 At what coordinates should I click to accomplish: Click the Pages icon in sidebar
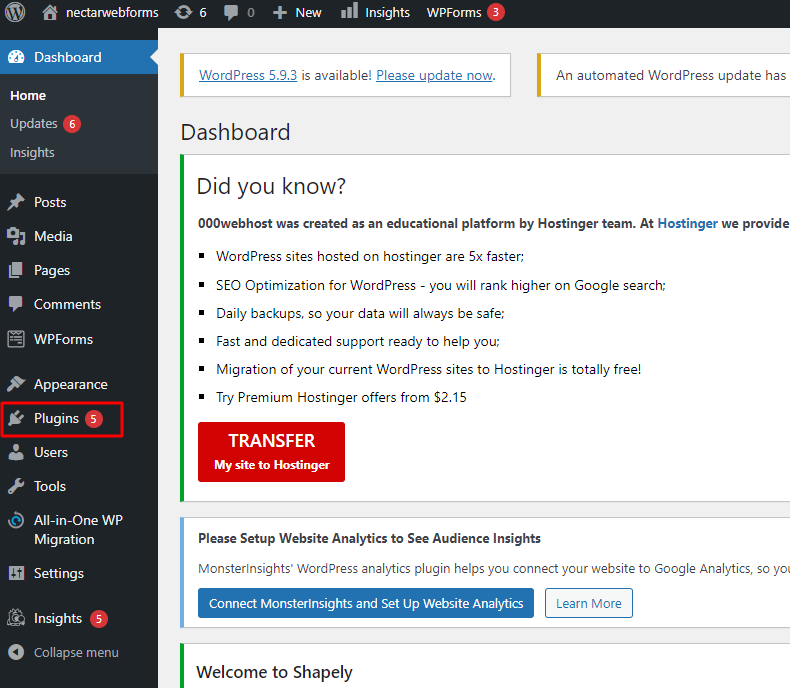tap(16, 270)
